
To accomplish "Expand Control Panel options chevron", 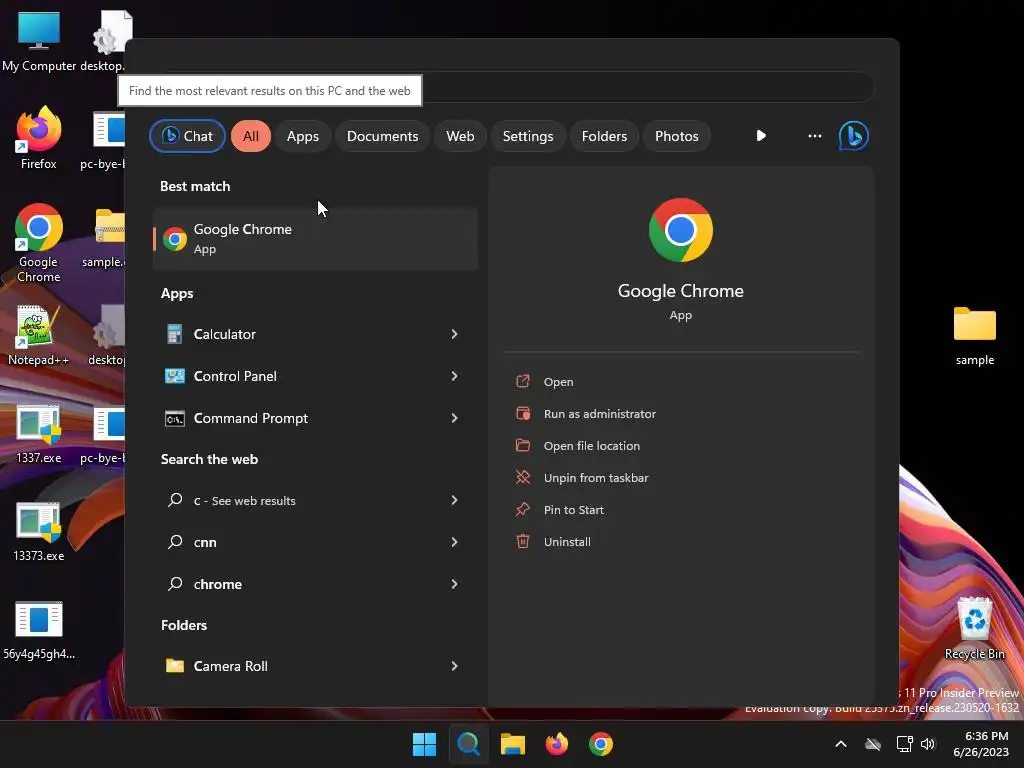I will (455, 376).
